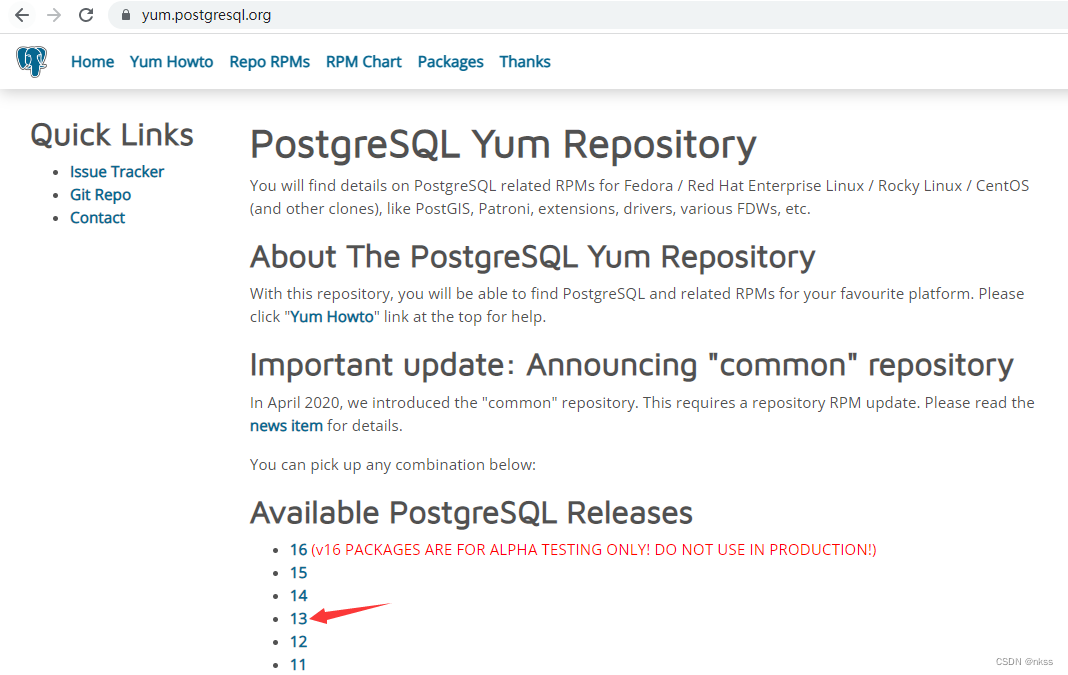
Task: Click "You can pick up any combination below:" text
Action: 393,465
